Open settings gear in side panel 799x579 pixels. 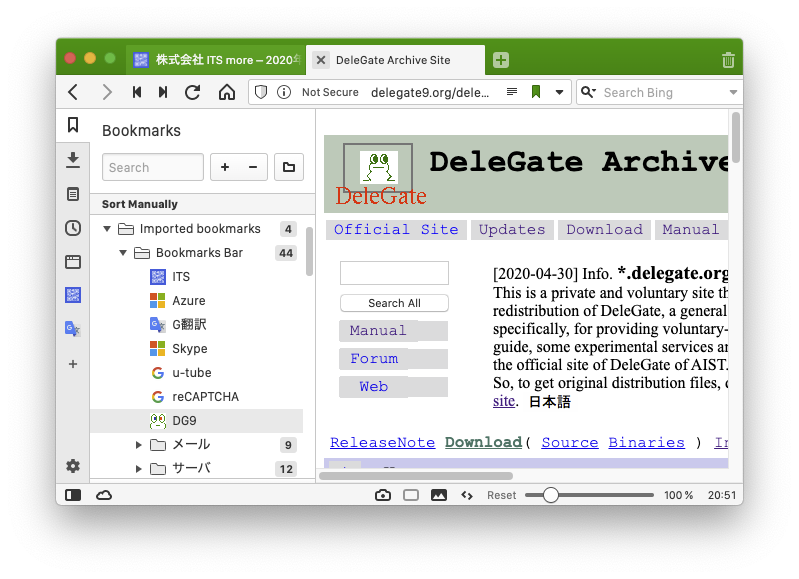point(73,466)
